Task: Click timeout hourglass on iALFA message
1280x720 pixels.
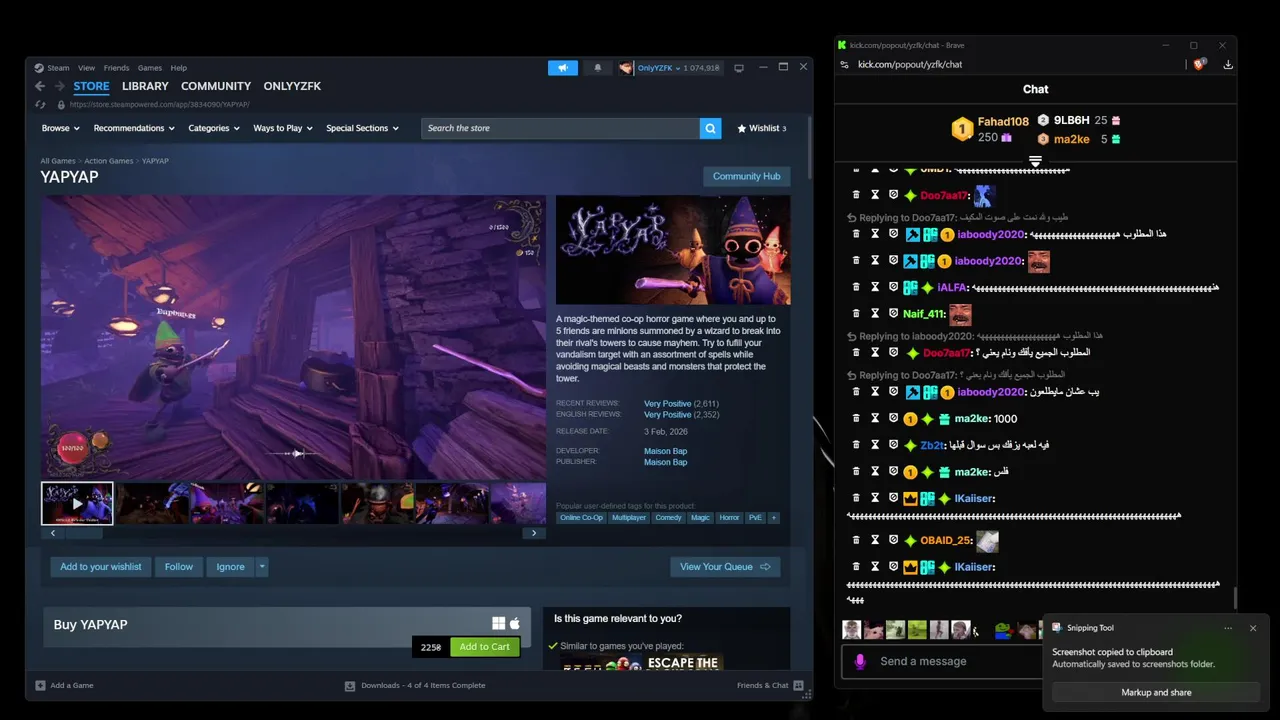Action: (875, 287)
